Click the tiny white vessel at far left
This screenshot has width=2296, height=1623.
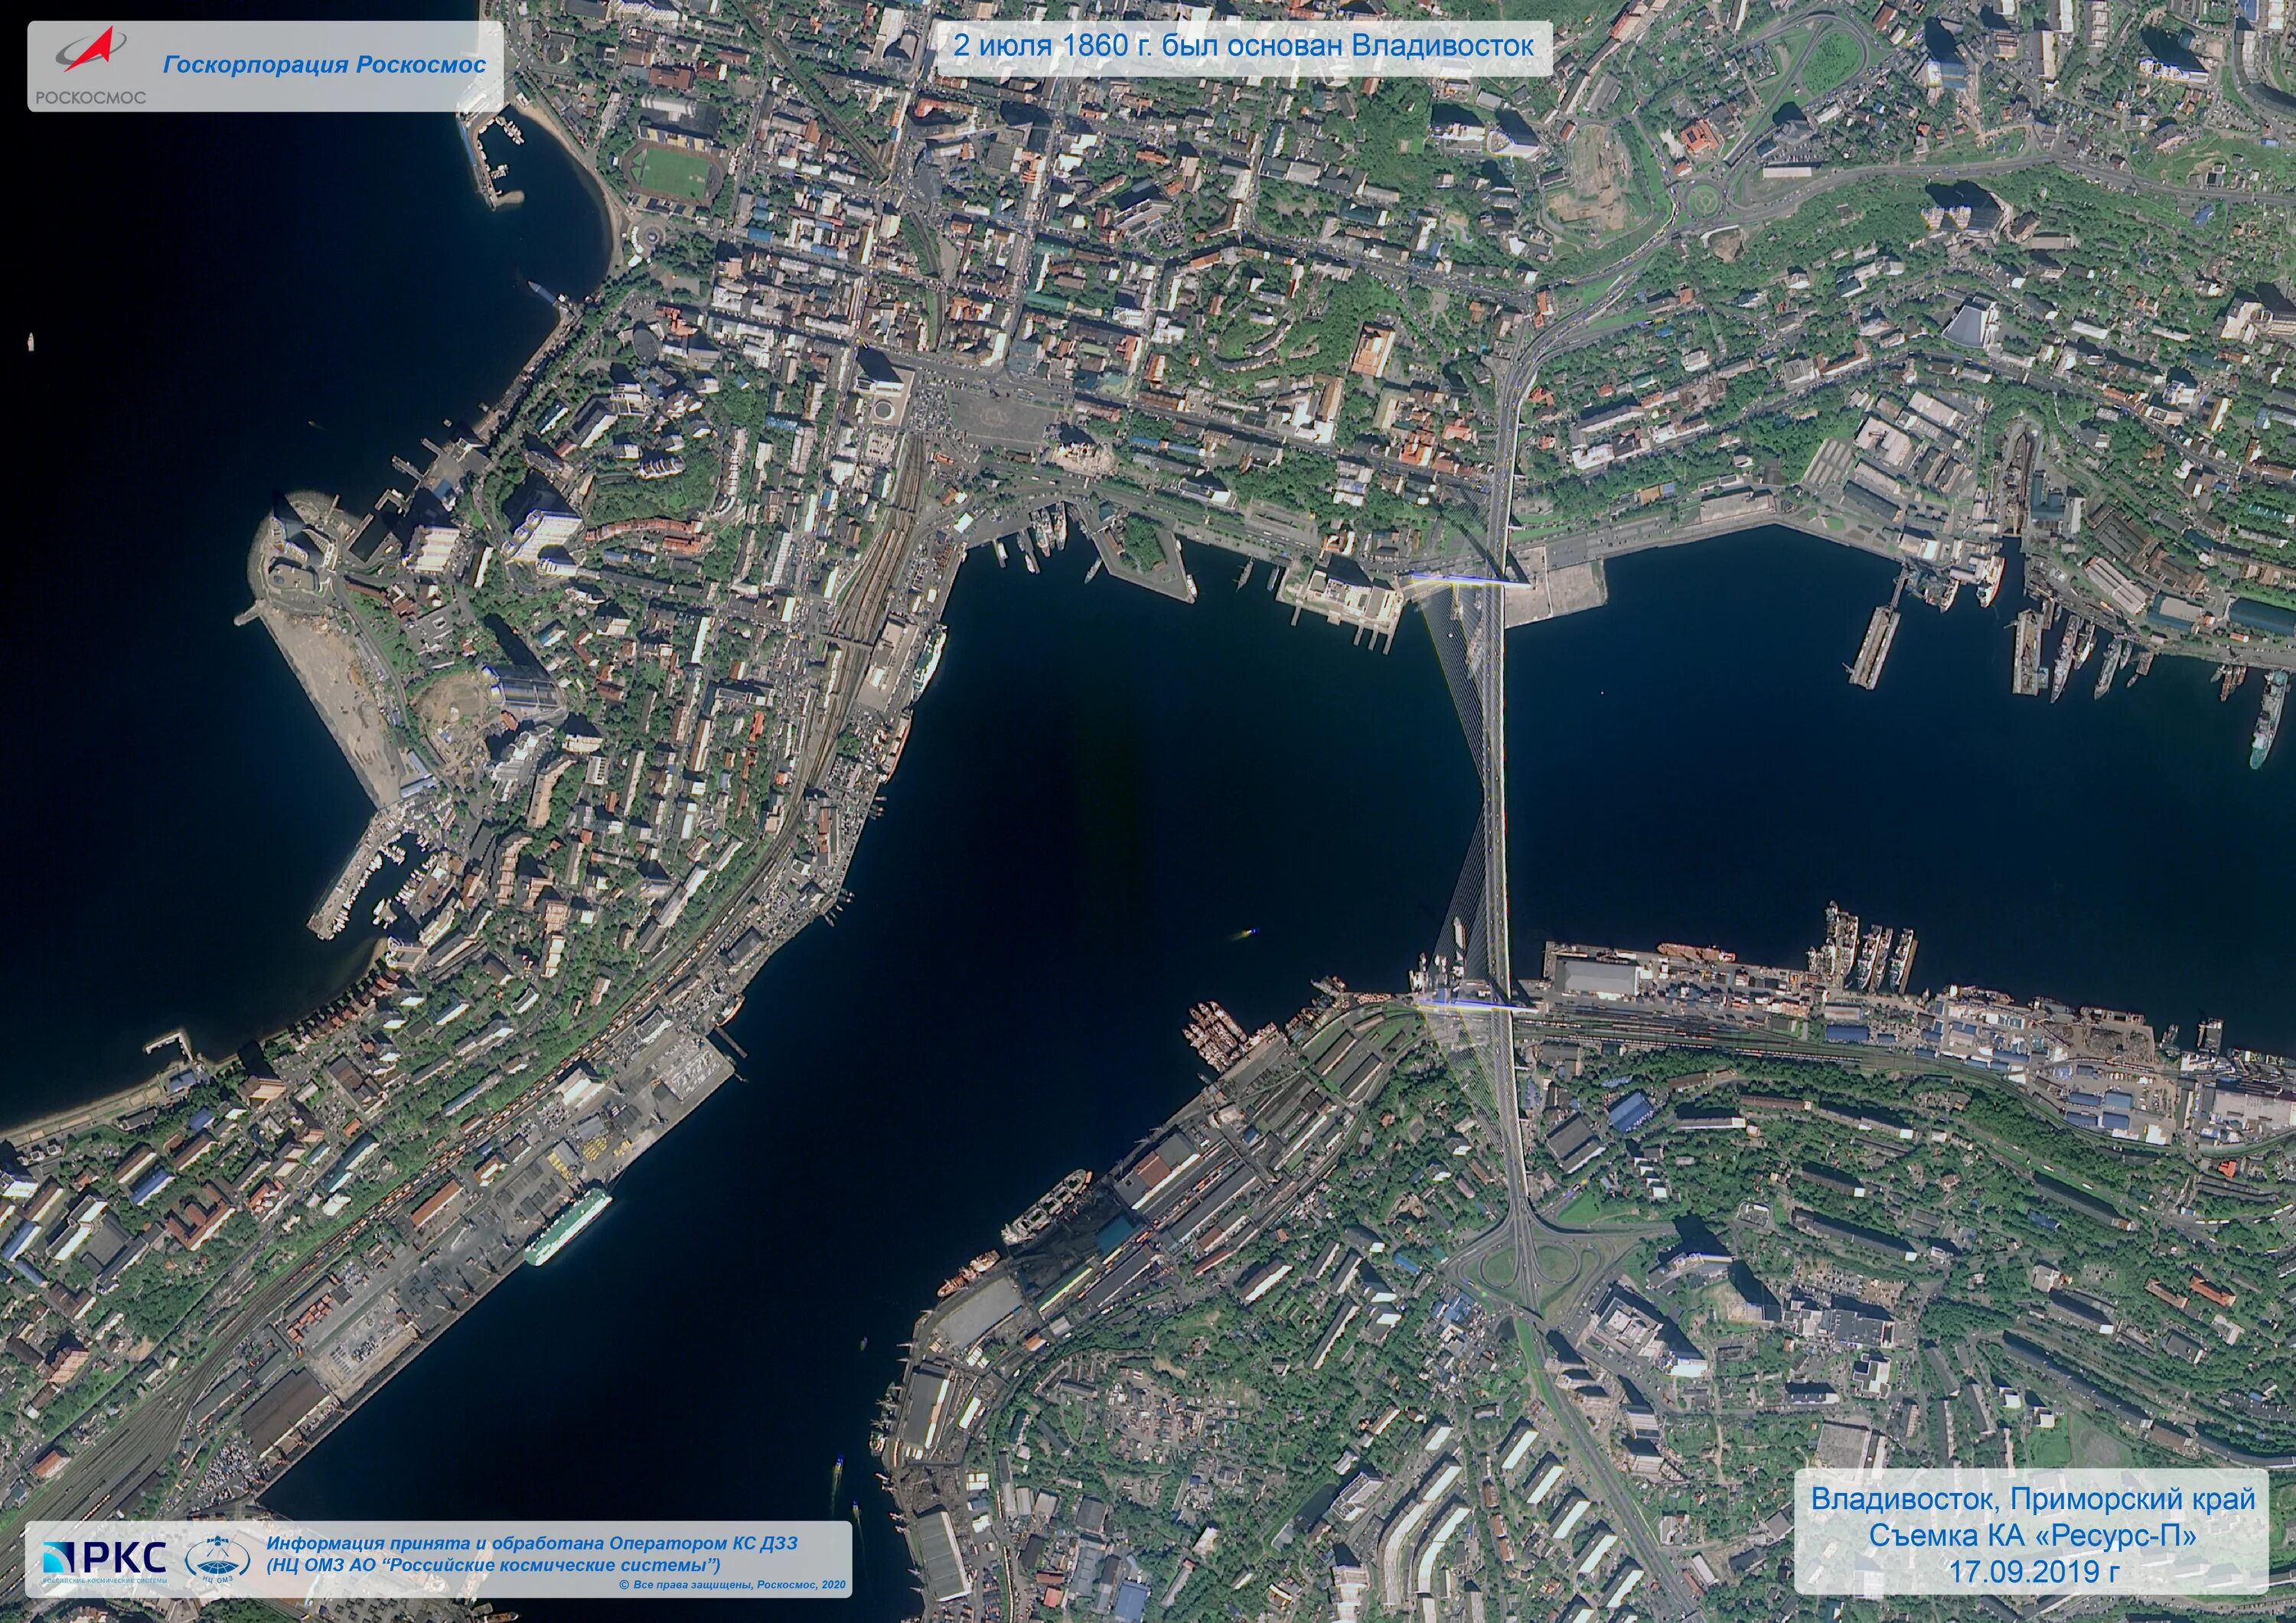(x=31, y=341)
